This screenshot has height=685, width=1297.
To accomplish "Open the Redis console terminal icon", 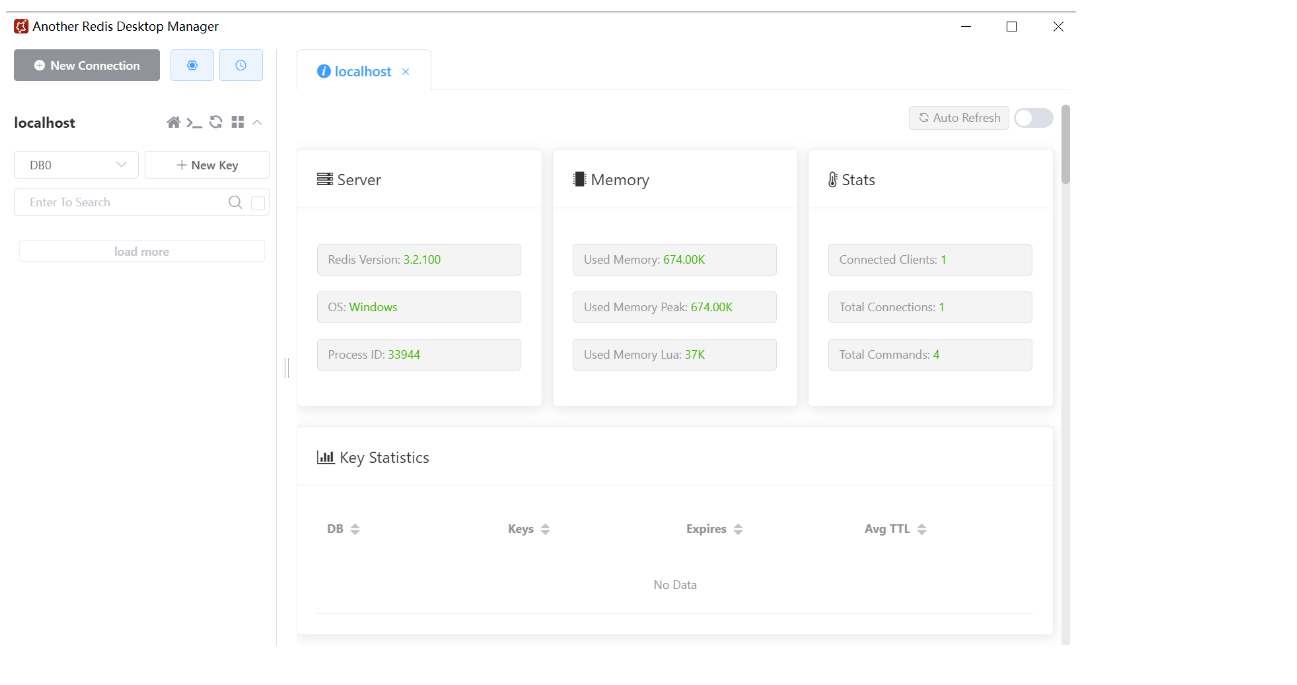I will [194, 122].
